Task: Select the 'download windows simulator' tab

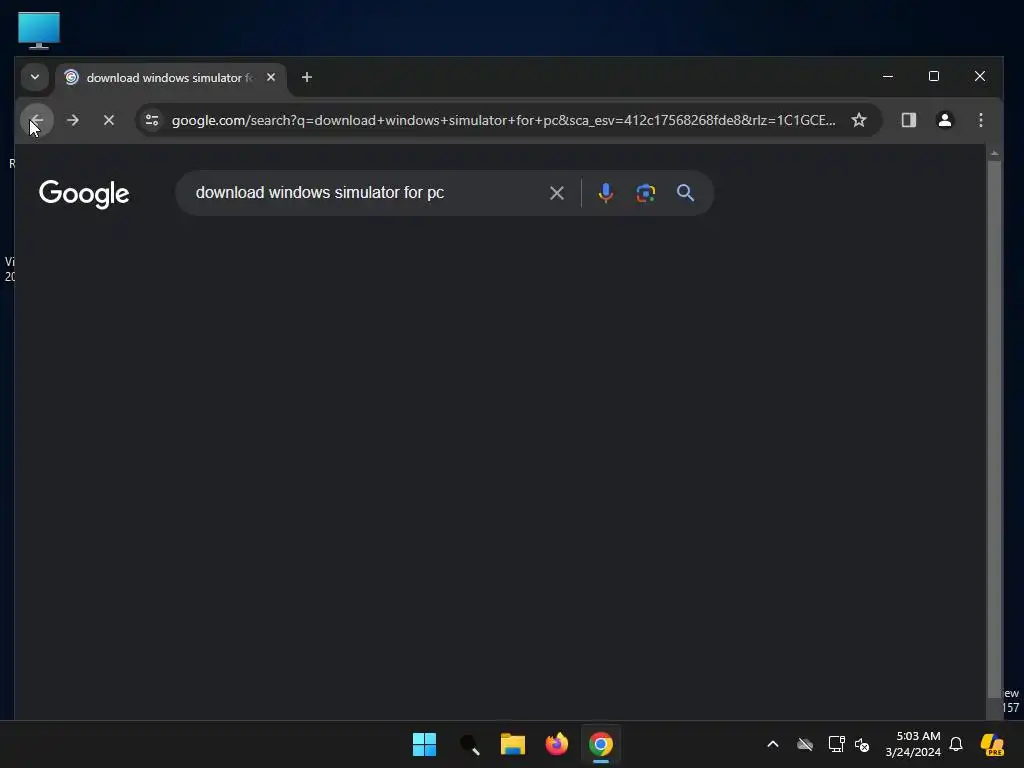Action: tap(170, 78)
